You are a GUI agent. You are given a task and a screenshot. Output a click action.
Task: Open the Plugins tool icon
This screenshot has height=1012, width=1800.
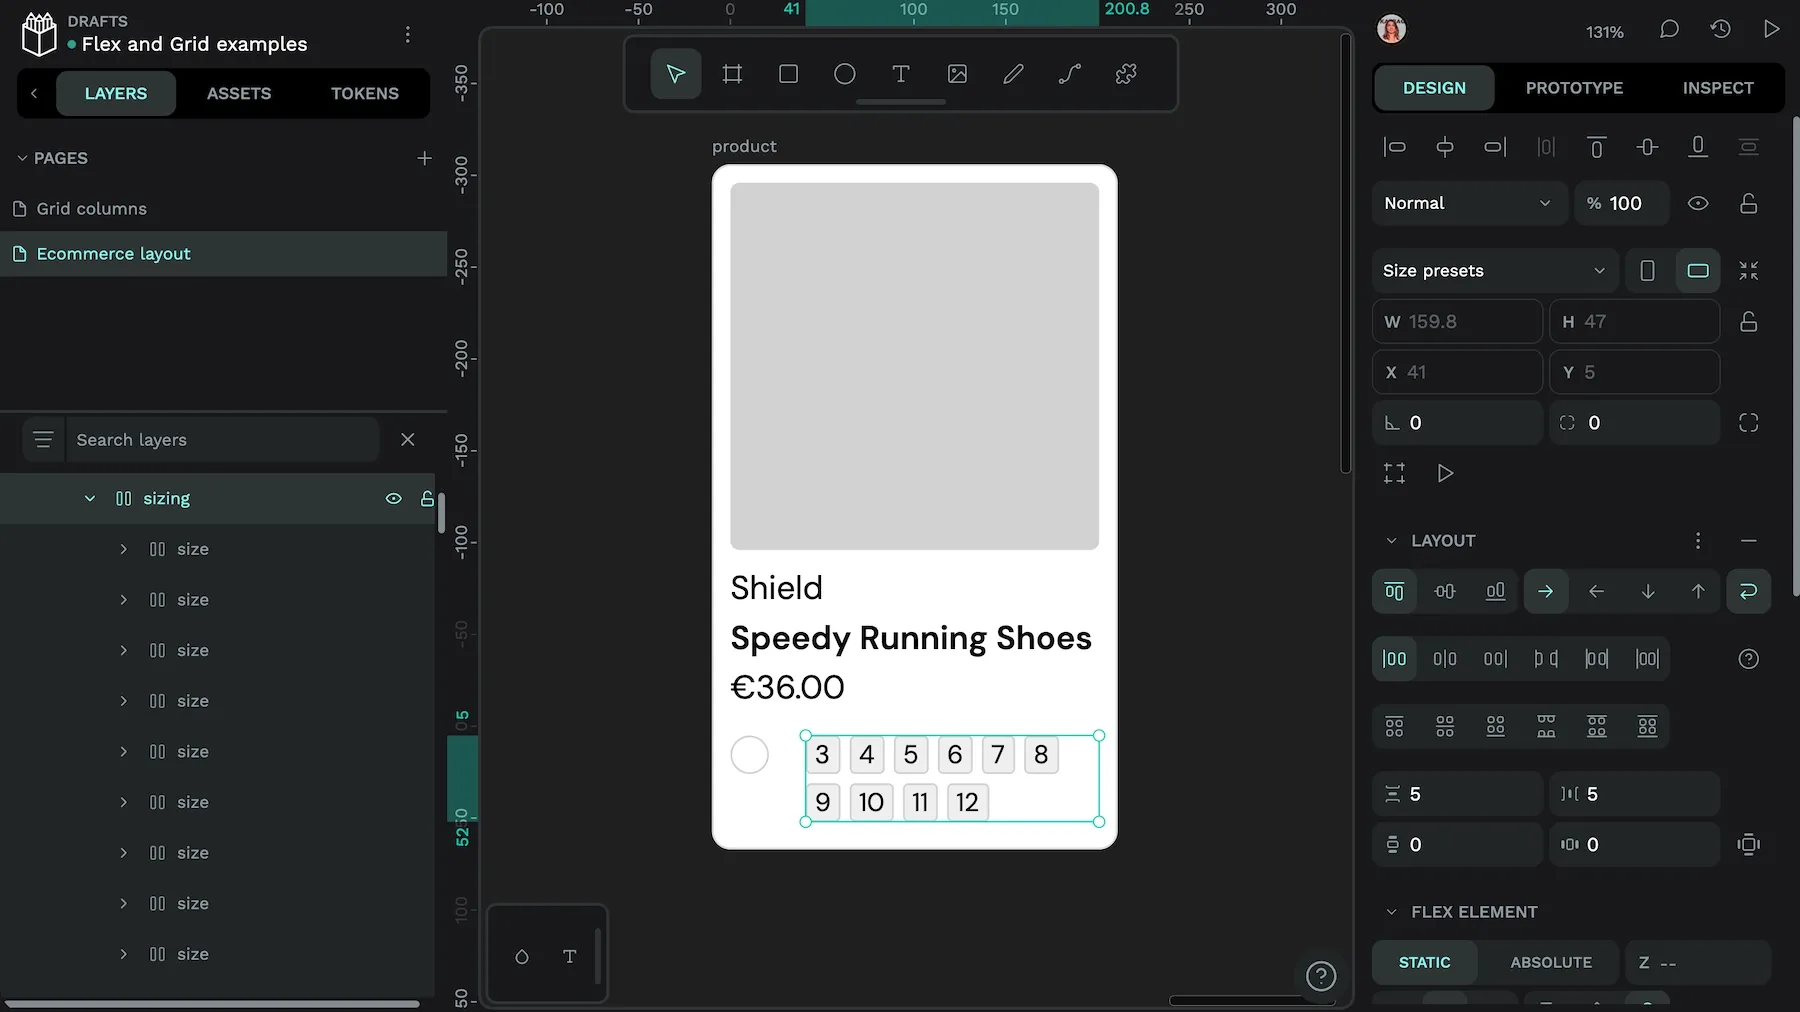tap(1126, 74)
